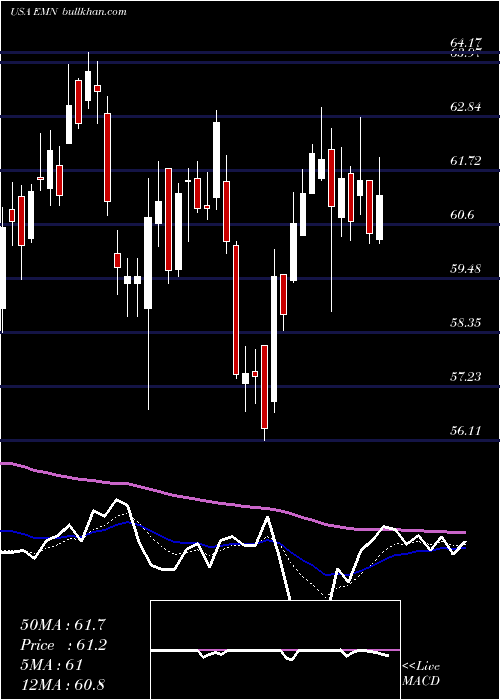Image resolution: width=500 pixels, height=700 pixels.
Task: Click the '5MA : 61' readout
Action: tap(52, 665)
